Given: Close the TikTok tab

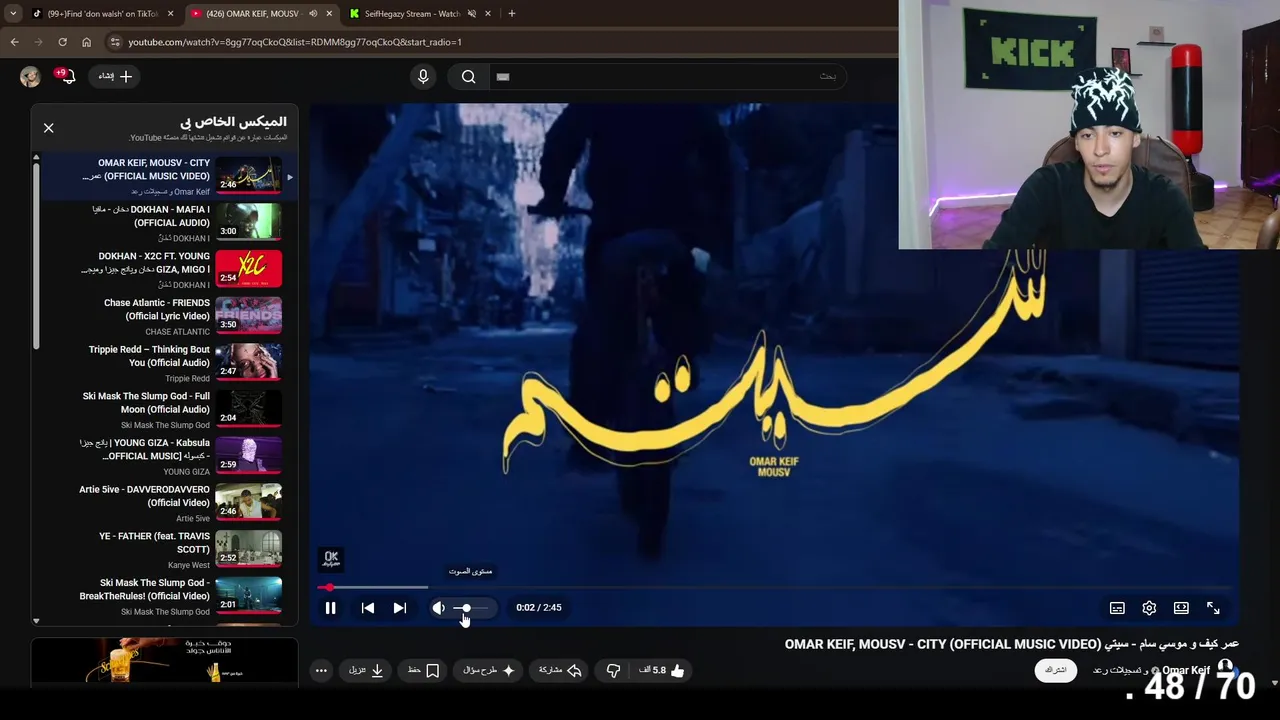Looking at the screenshot, I should point(170,14).
